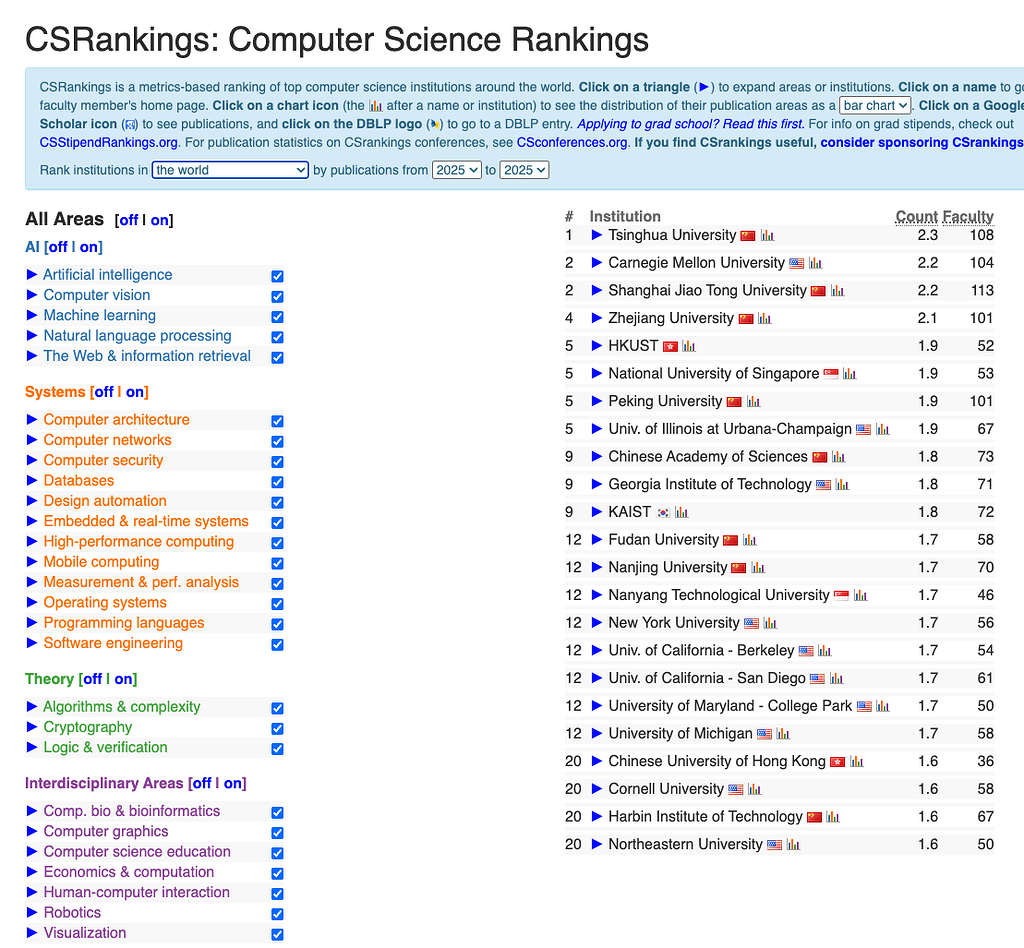Viewport: 1024px width, 948px height.
Task: Open chart icon next to Tsinghua University
Action: pos(767,236)
